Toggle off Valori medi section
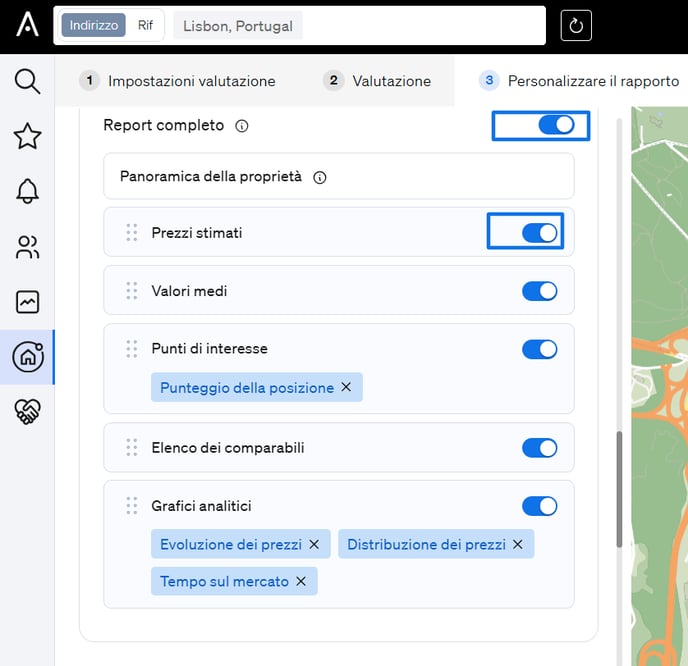688x666 pixels. click(540, 291)
